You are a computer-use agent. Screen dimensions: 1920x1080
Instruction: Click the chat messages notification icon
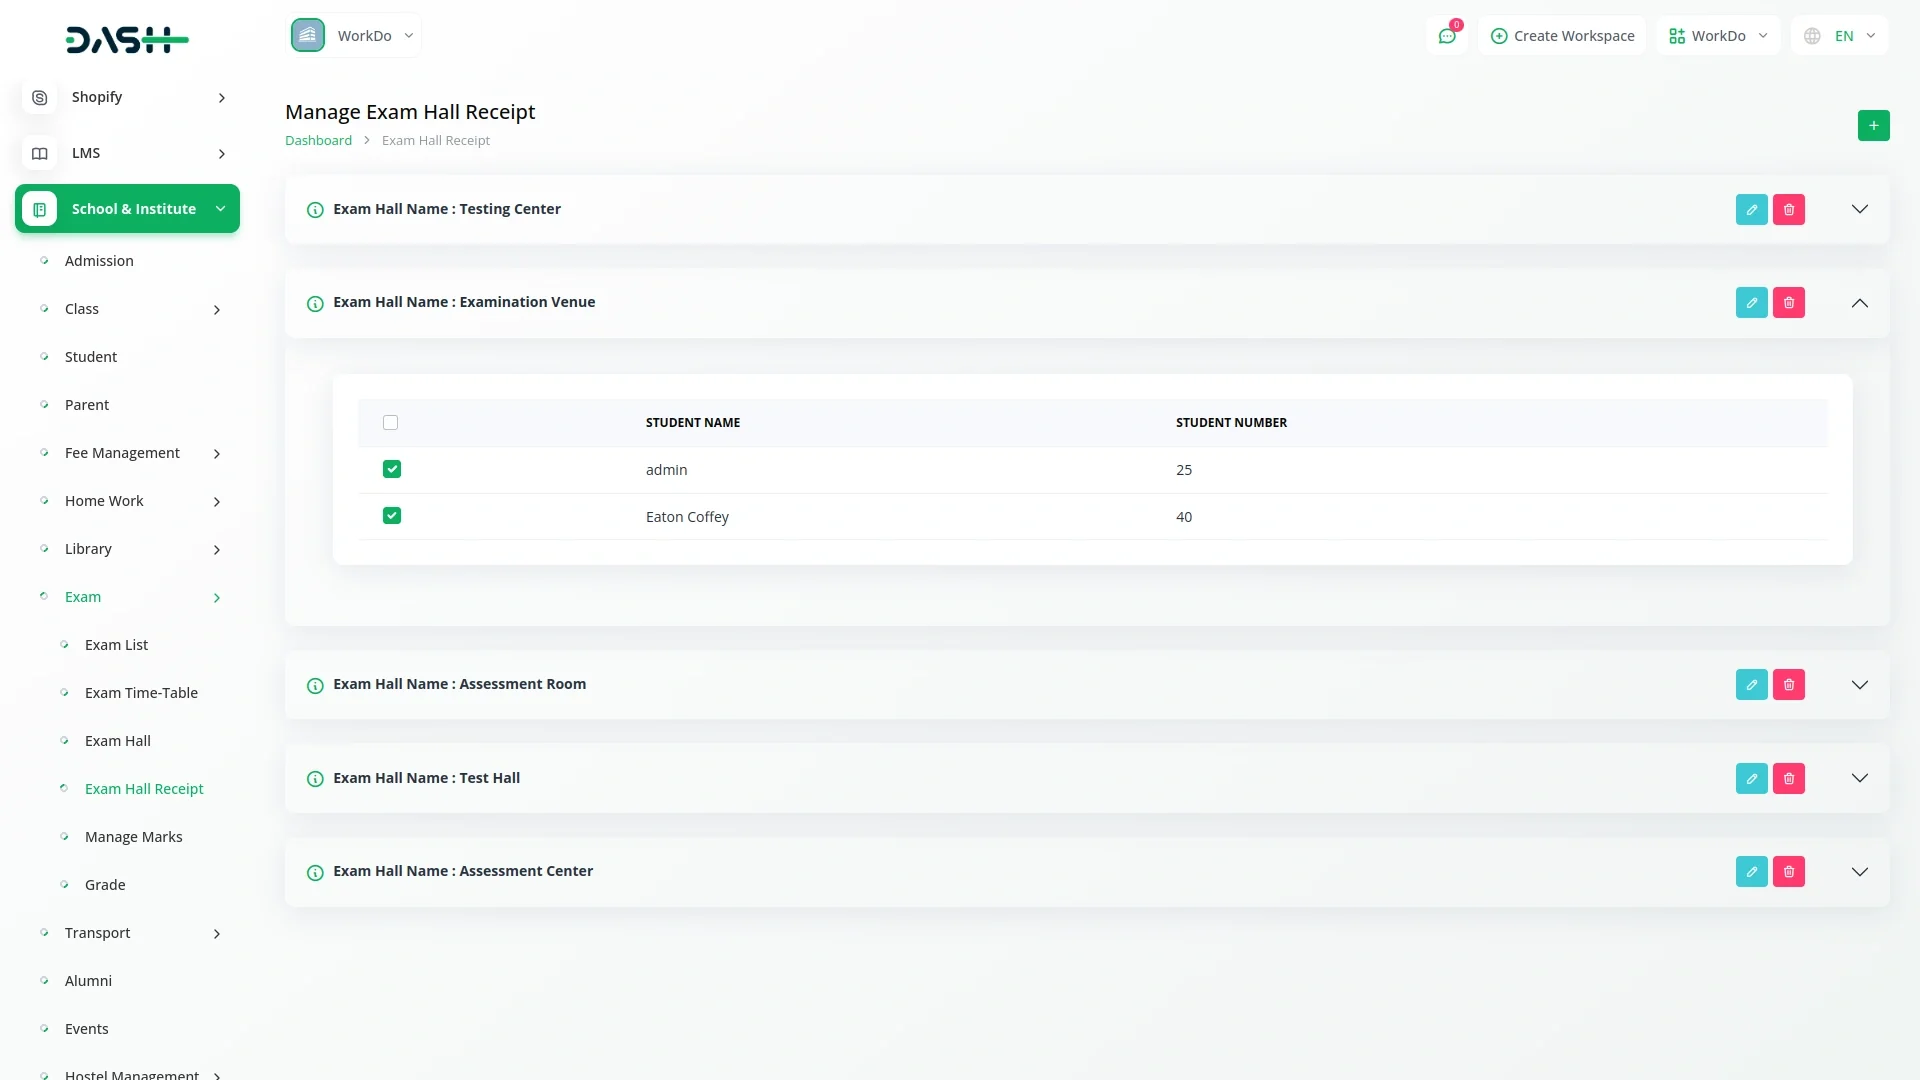click(x=1446, y=36)
